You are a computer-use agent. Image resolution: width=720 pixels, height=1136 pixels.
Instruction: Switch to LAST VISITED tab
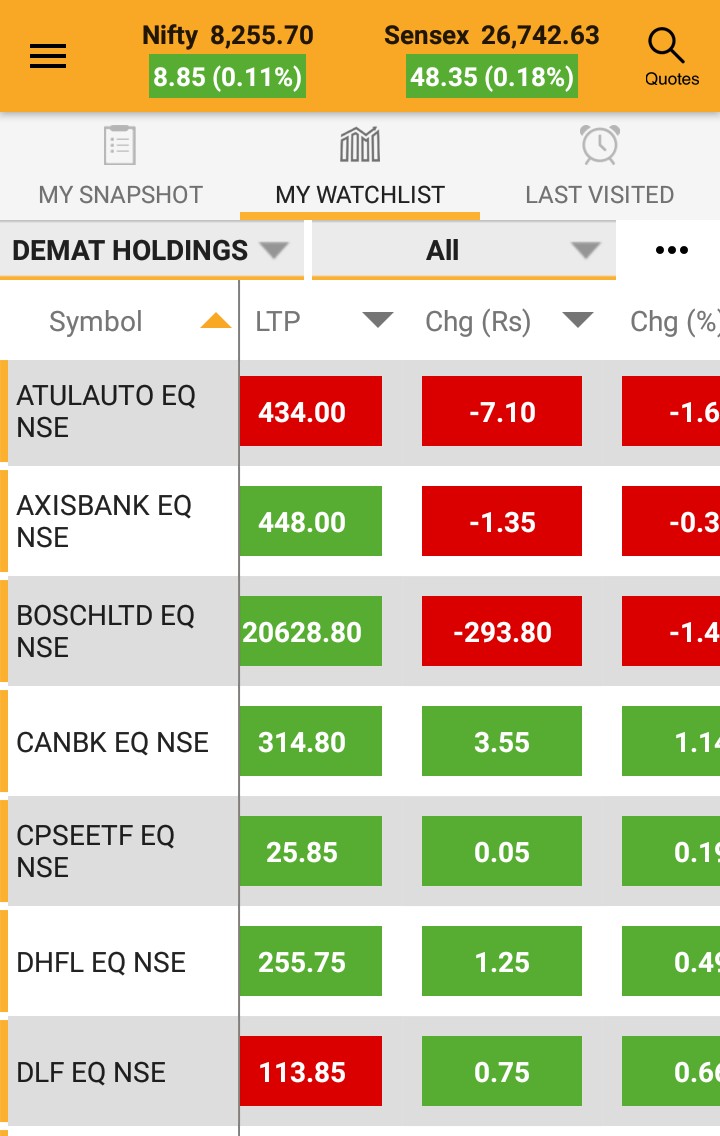[x=600, y=194]
